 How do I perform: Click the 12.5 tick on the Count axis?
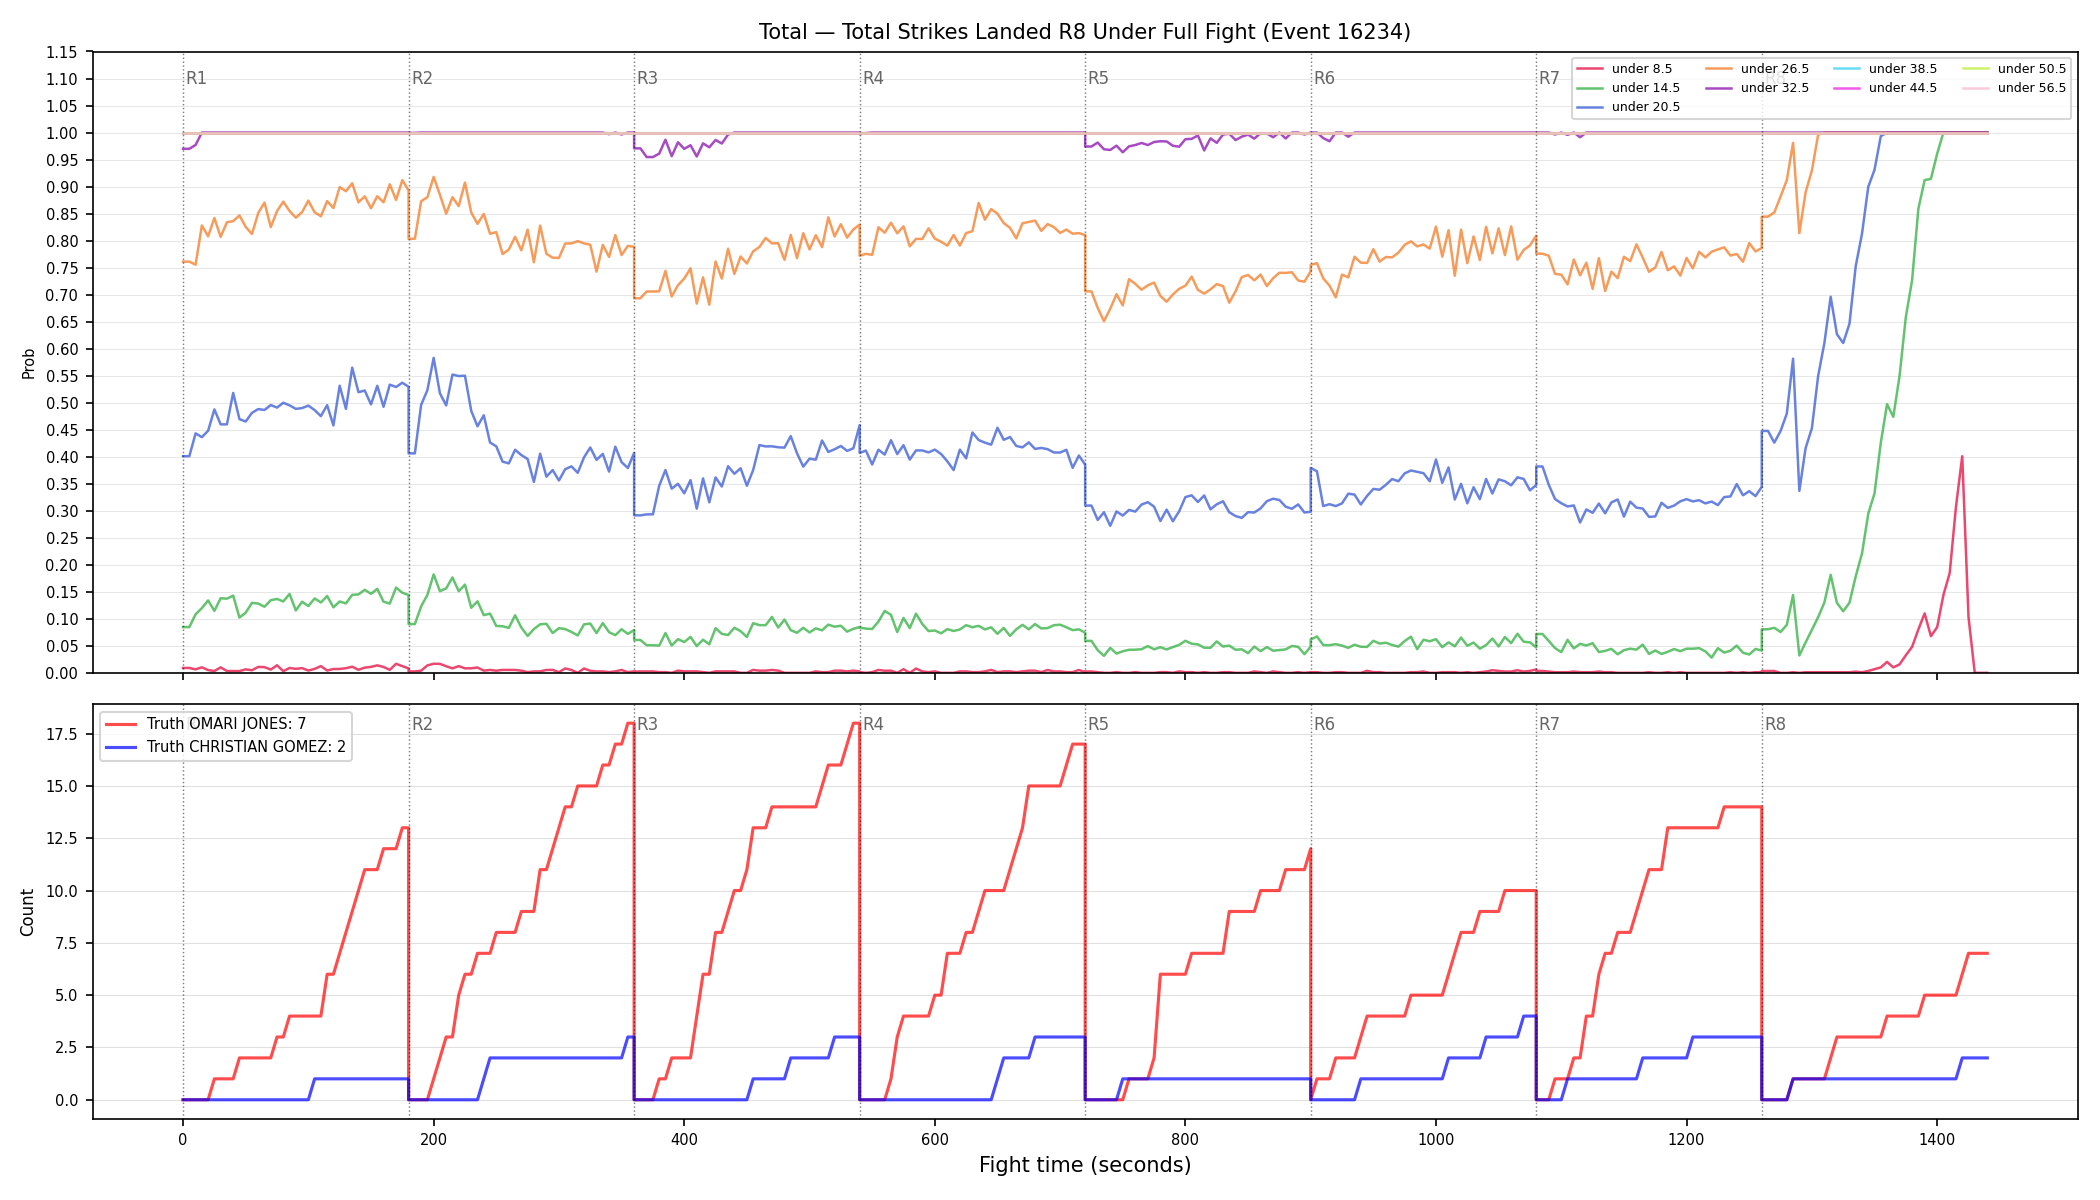coord(62,838)
